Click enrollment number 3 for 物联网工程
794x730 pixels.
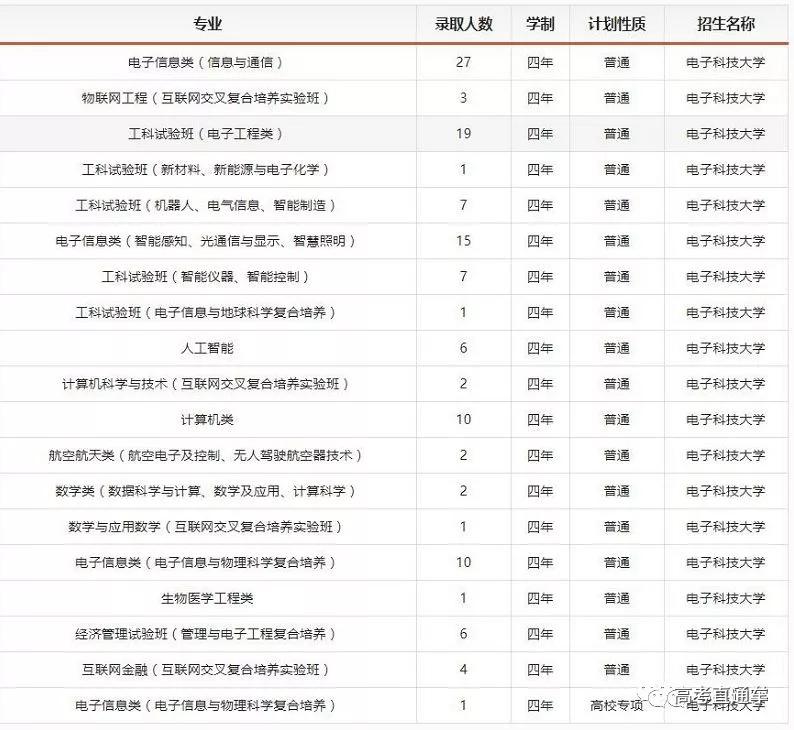(x=463, y=98)
